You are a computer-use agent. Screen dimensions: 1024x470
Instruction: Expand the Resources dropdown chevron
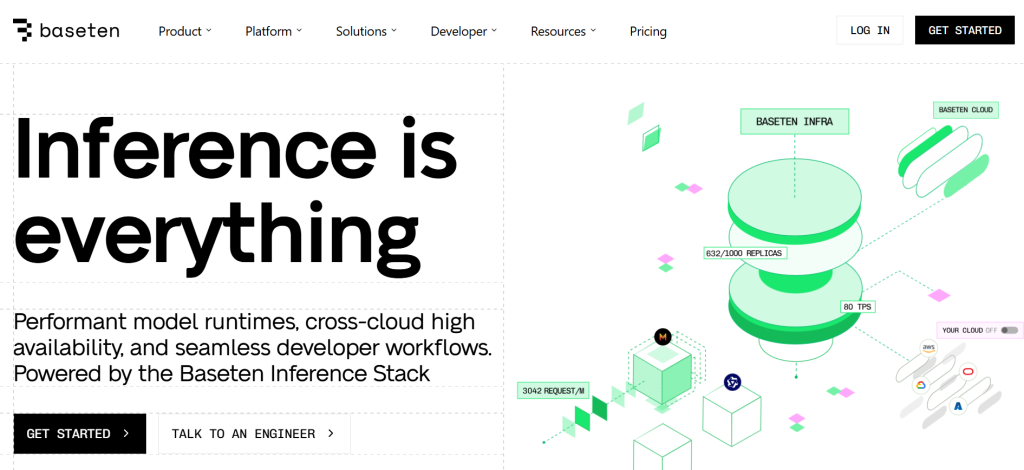pyautogui.click(x=593, y=30)
